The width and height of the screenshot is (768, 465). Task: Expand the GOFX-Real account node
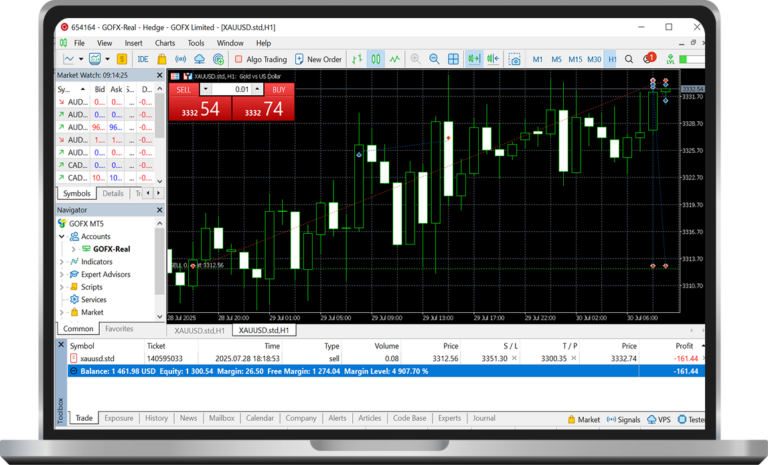tap(73, 249)
